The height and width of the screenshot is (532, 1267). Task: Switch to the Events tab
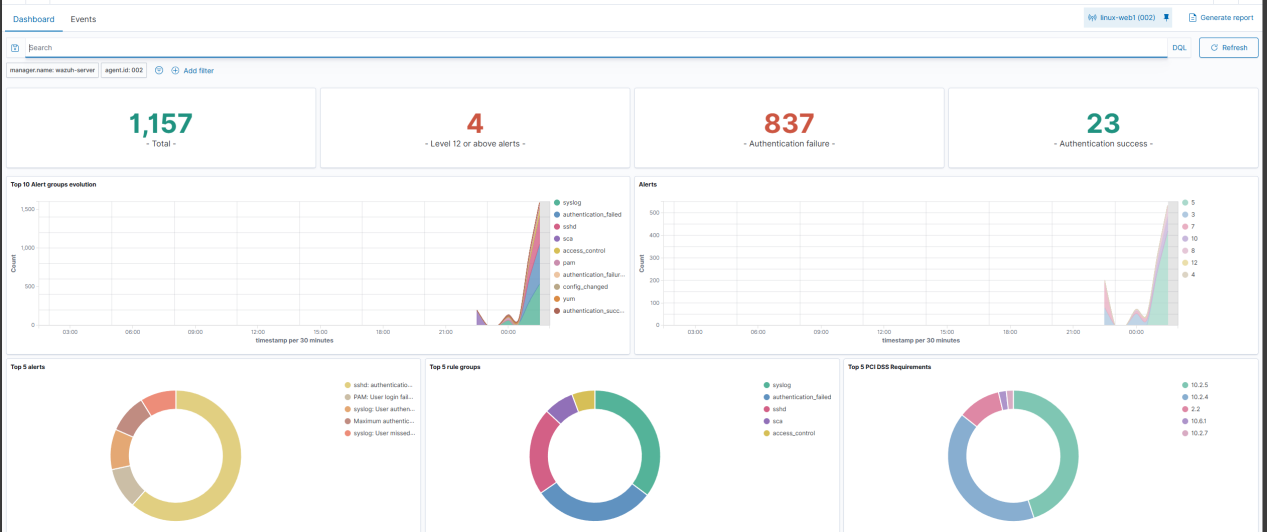tap(83, 19)
